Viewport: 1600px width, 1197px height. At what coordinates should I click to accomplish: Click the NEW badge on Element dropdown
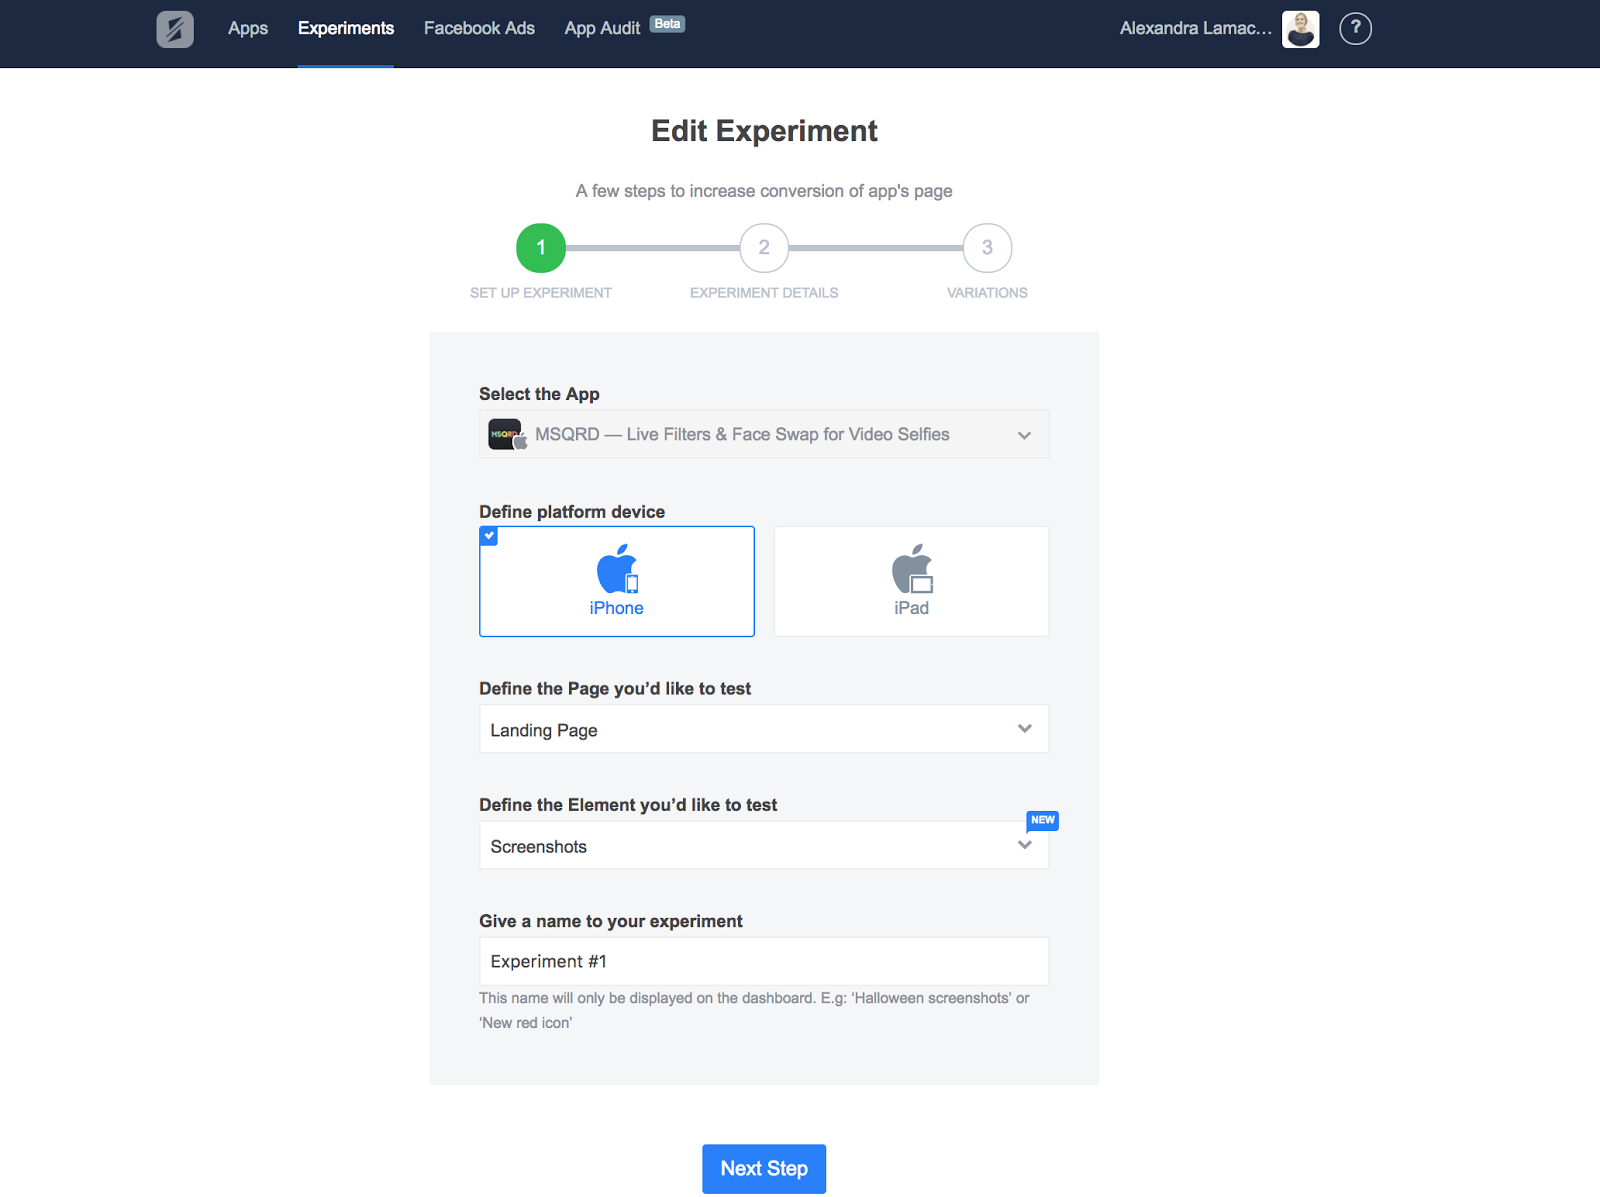(1042, 821)
